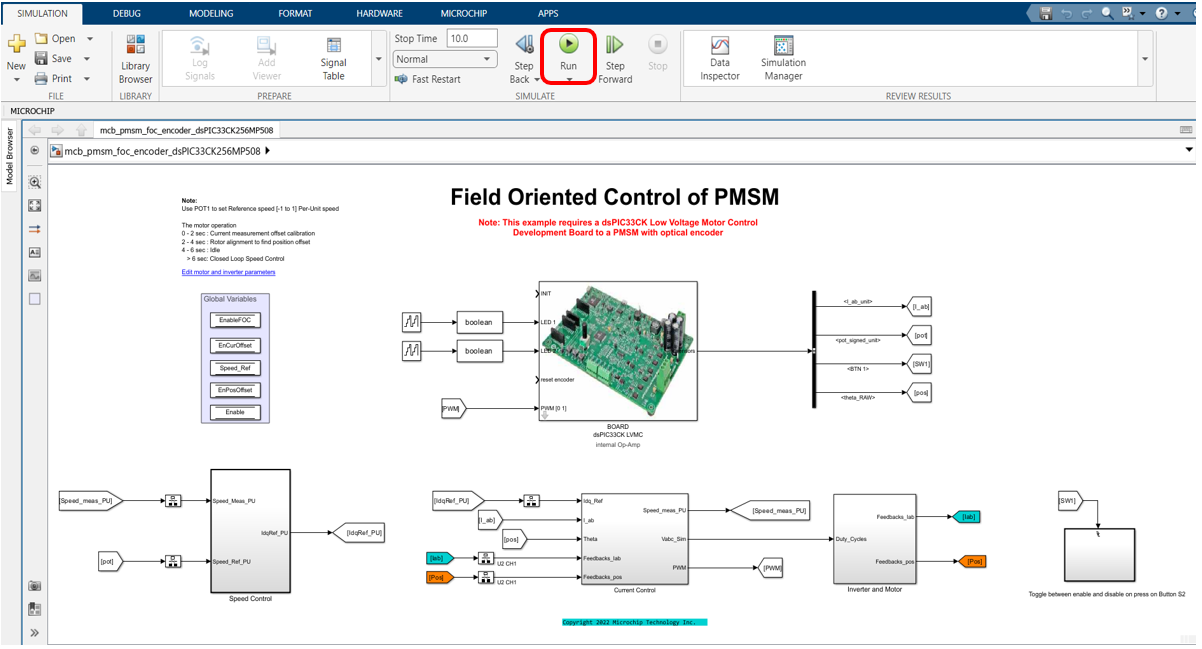Click the EnableFOC global variable block
This screenshot has width=1202, height=649.
(235, 320)
